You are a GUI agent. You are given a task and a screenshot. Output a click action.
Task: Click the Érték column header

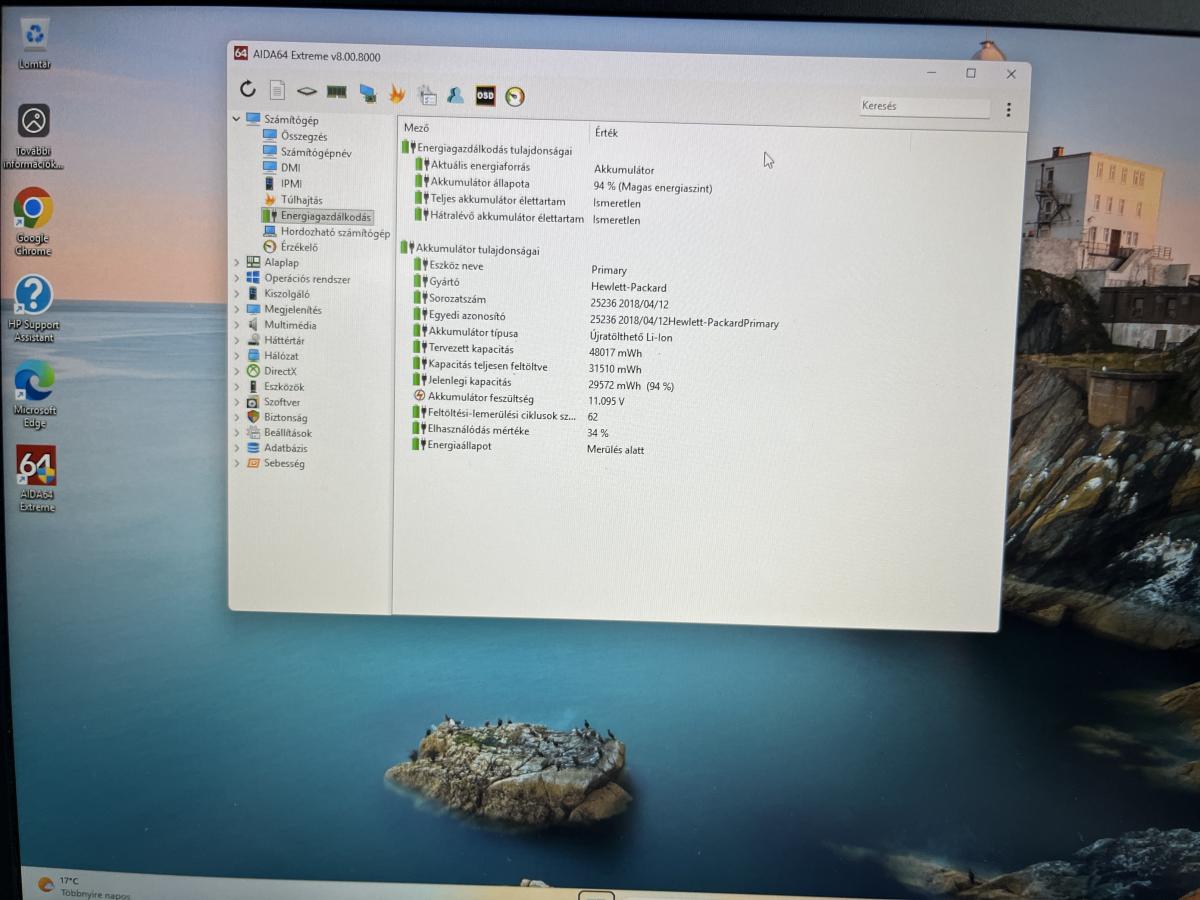click(x=606, y=132)
